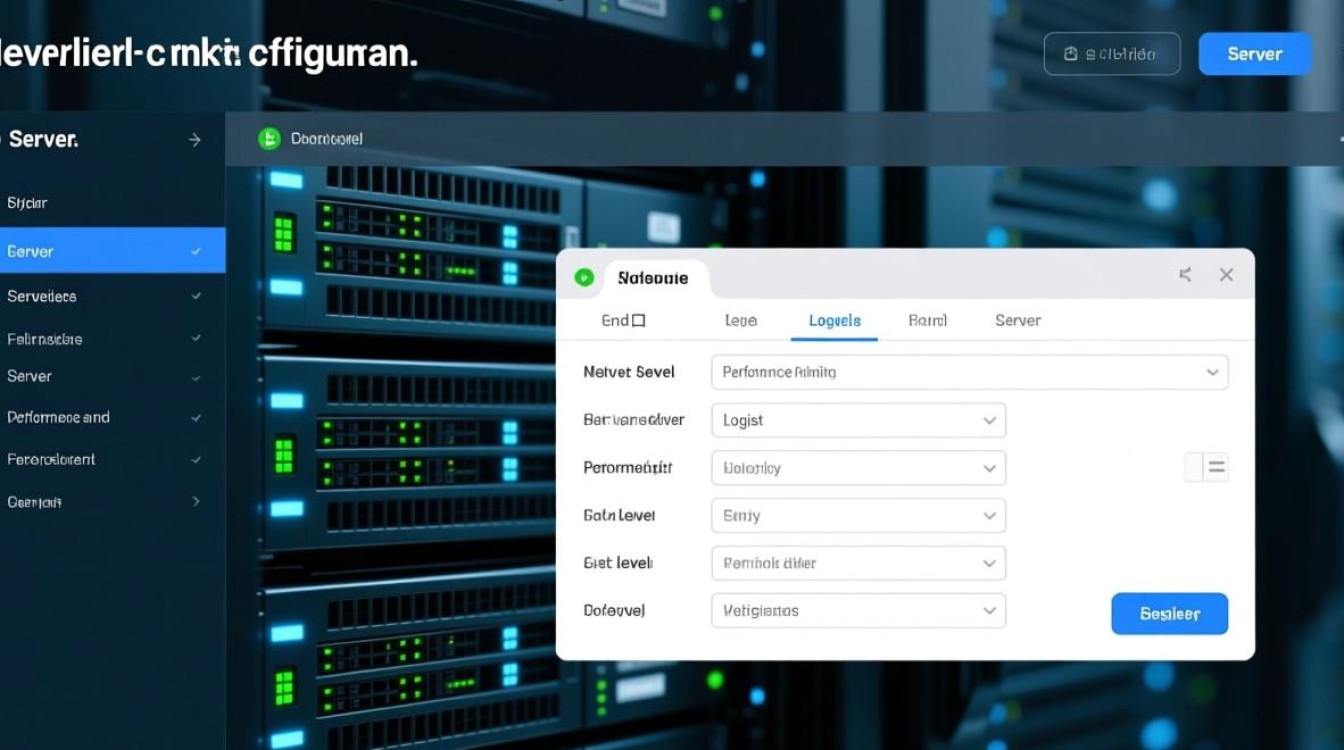The height and width of the screenshot is (750, 1344).
Task: Close the dialog with the X icon
Action: [1226, 275]
